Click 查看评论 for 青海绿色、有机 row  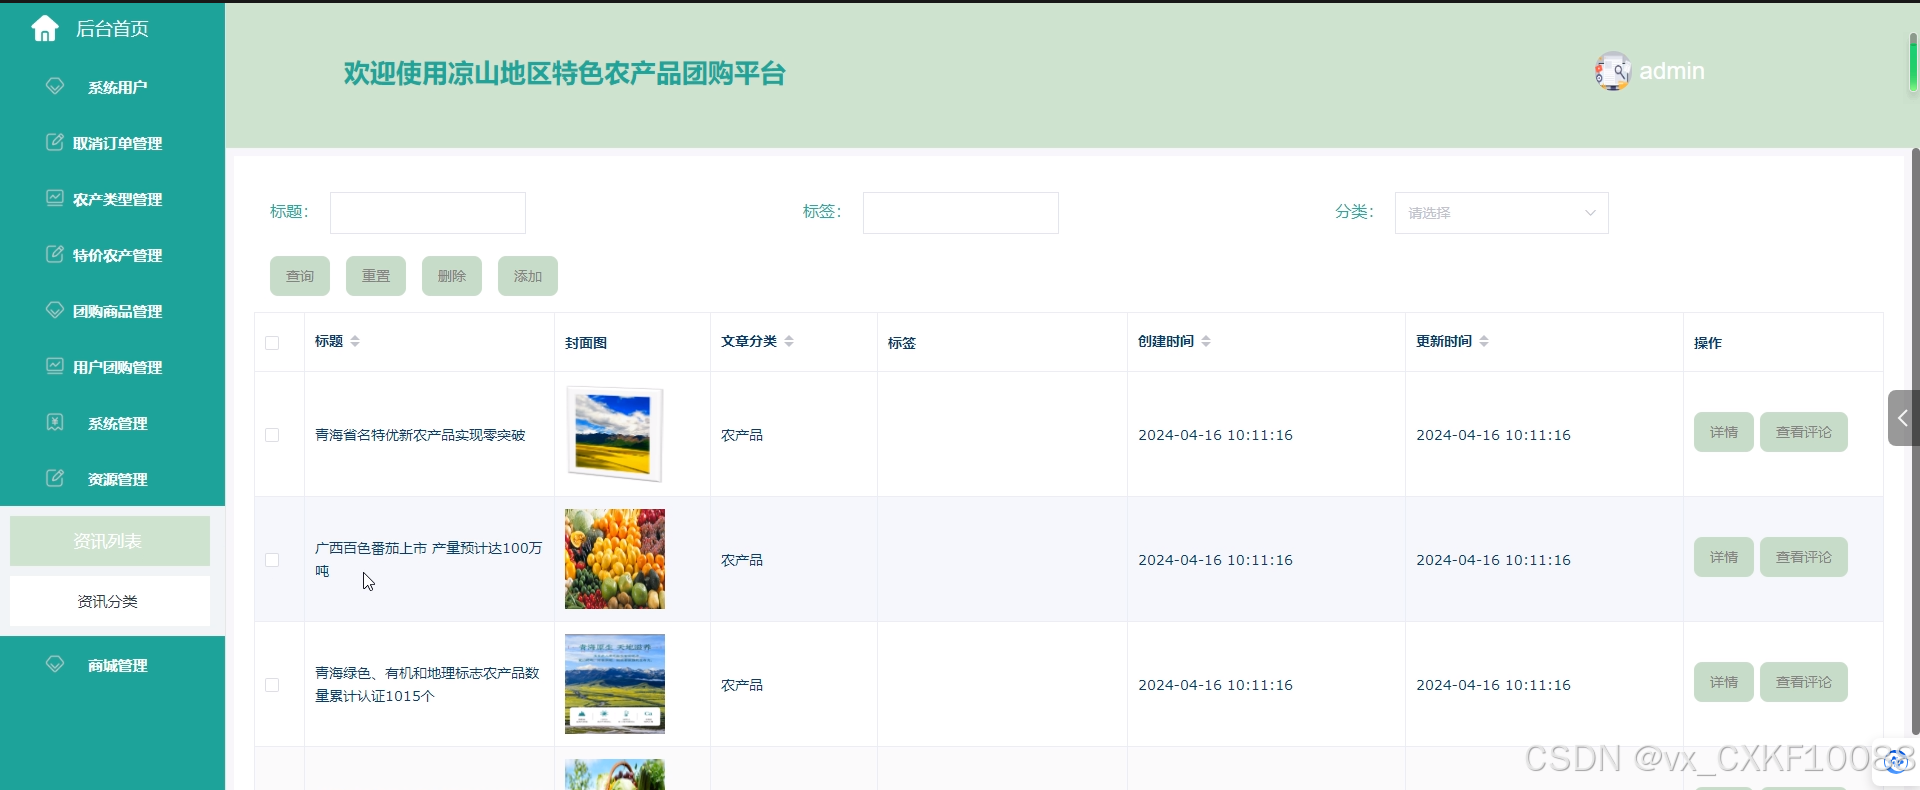coord(1804,682)
